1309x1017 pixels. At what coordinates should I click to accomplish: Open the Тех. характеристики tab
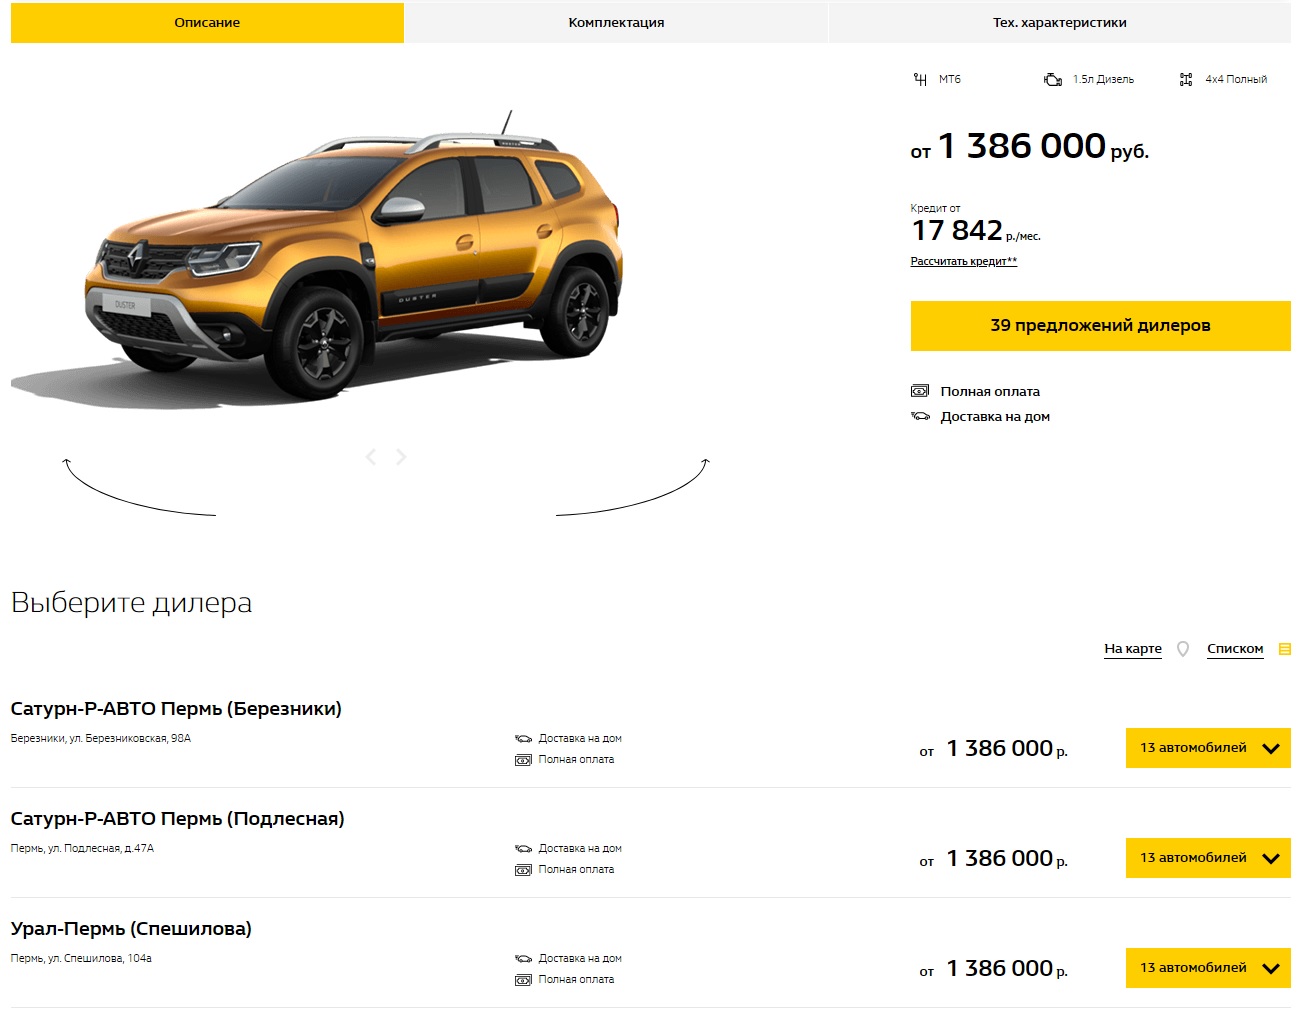[1059, 22]
